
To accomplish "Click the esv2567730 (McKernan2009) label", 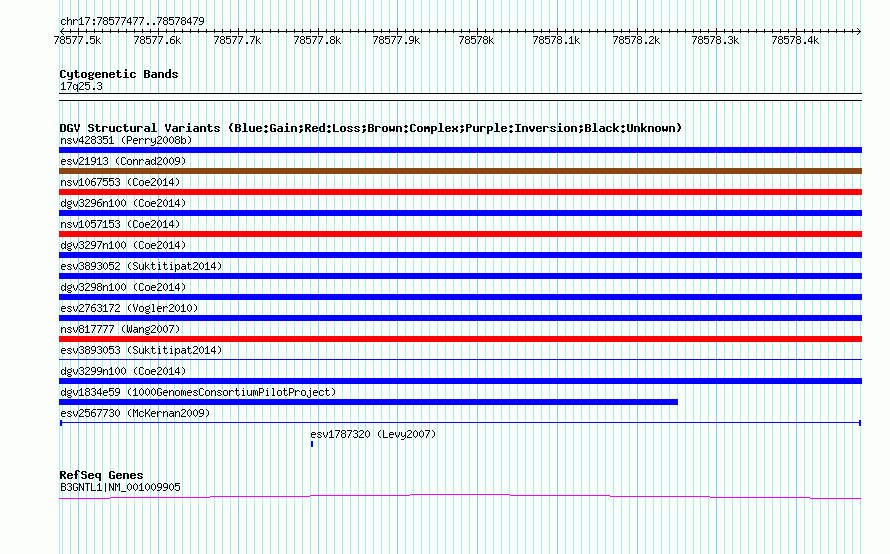I will 135,413.
